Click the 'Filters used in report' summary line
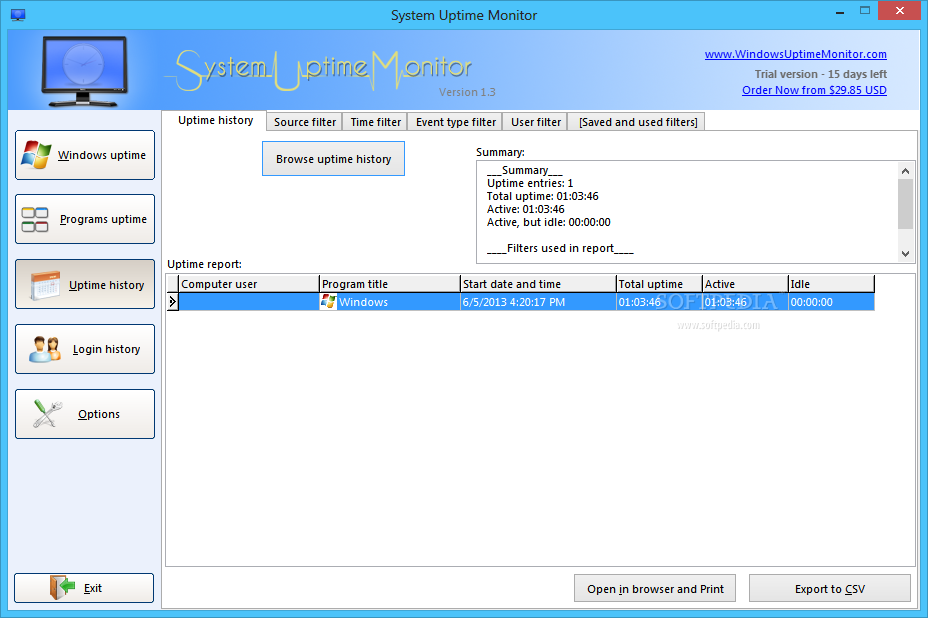Viewport: 928px width, 618px height. click(x=560, y=248)
